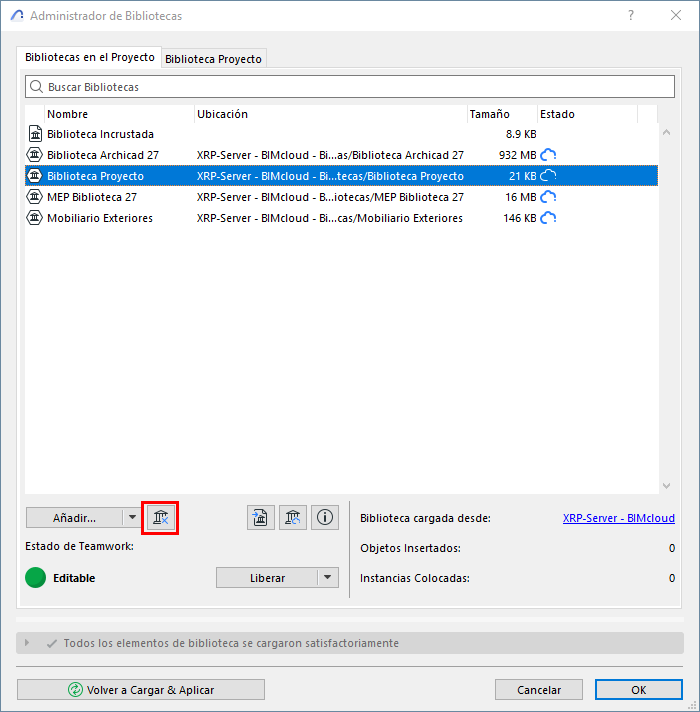Image resolution: width=700 pixels, height=712 pixels.
Task: Click location path ending Biblioteca Archicad 27
Action: point(330,155)
